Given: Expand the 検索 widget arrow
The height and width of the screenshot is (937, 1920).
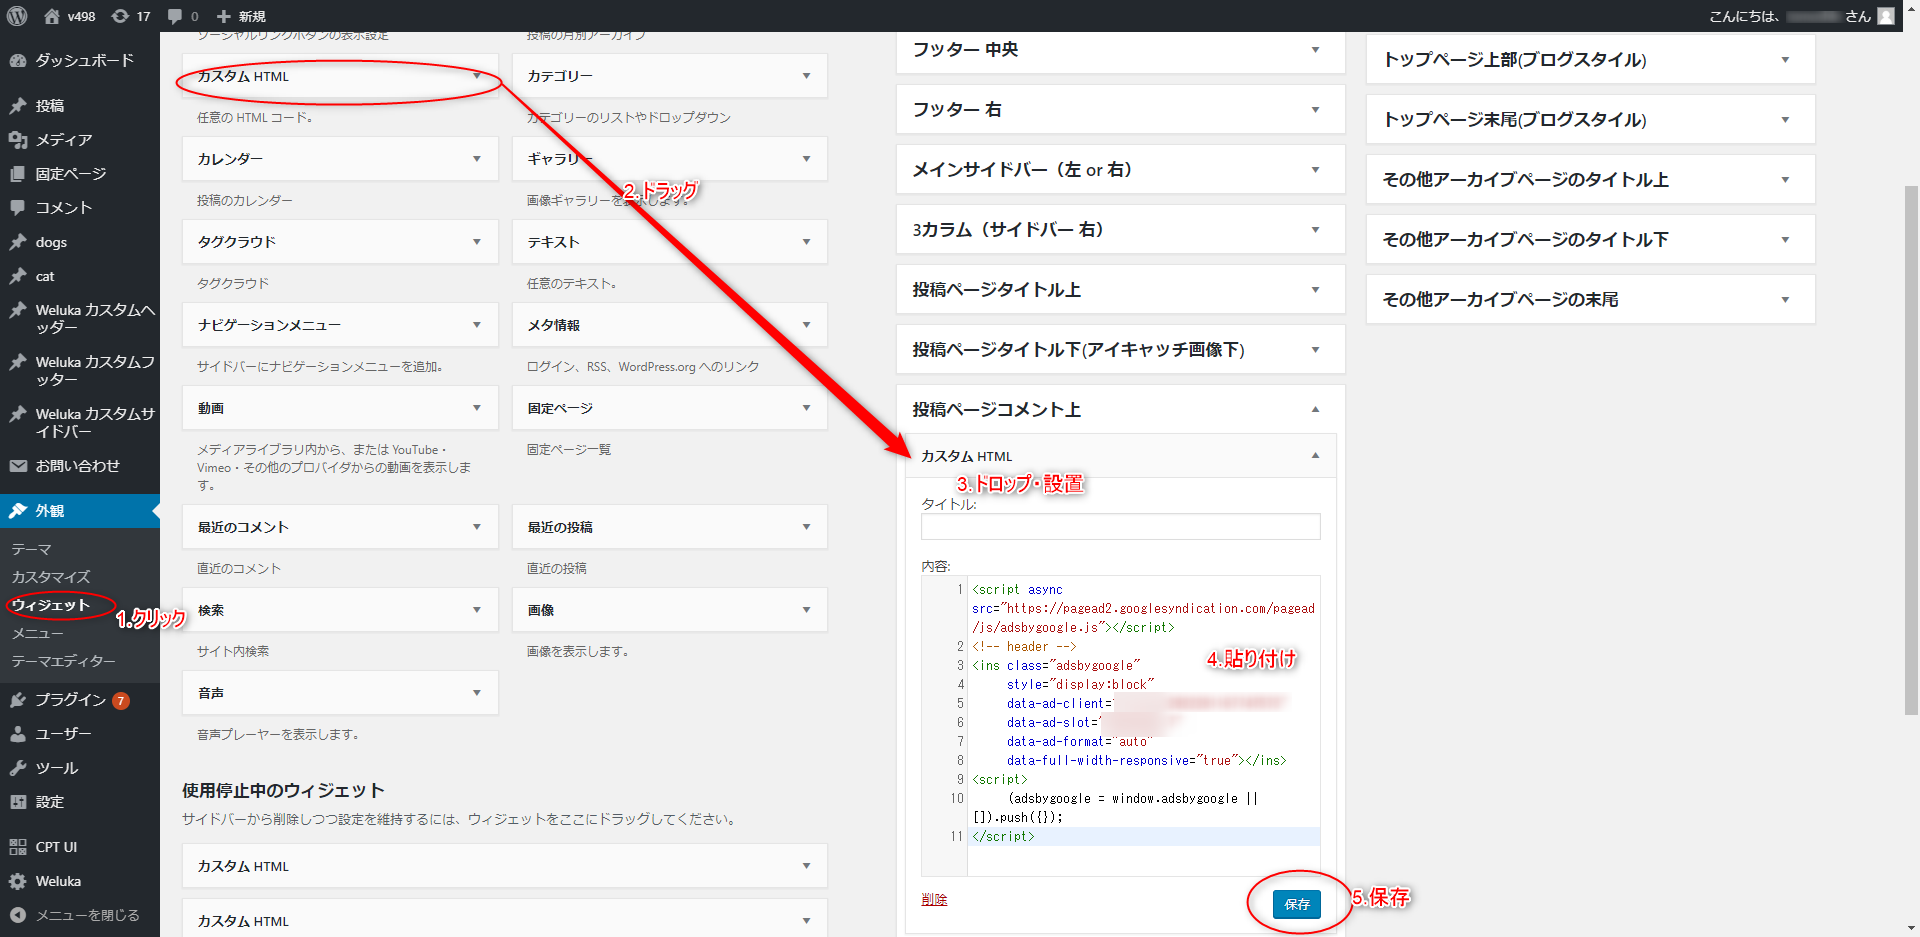Looking at the screenshot, I should click(477, 610).
